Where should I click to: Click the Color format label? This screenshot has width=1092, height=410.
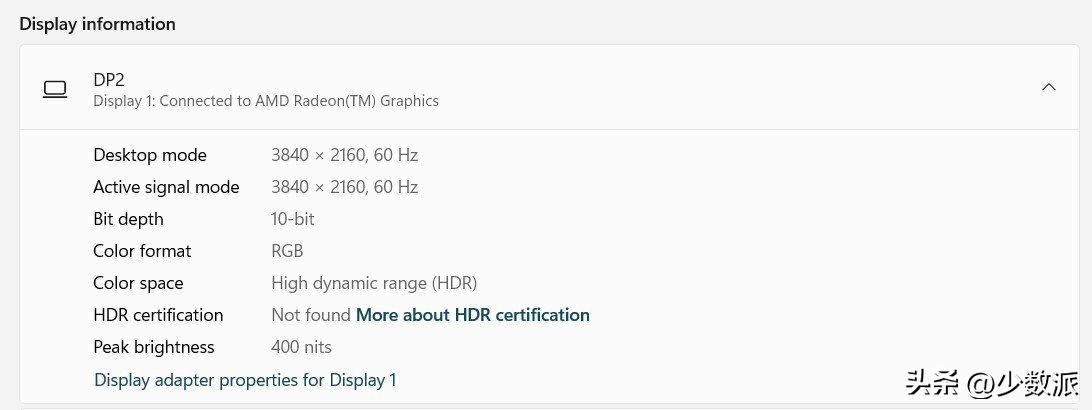pyautogui.click(x=142, y=251)
